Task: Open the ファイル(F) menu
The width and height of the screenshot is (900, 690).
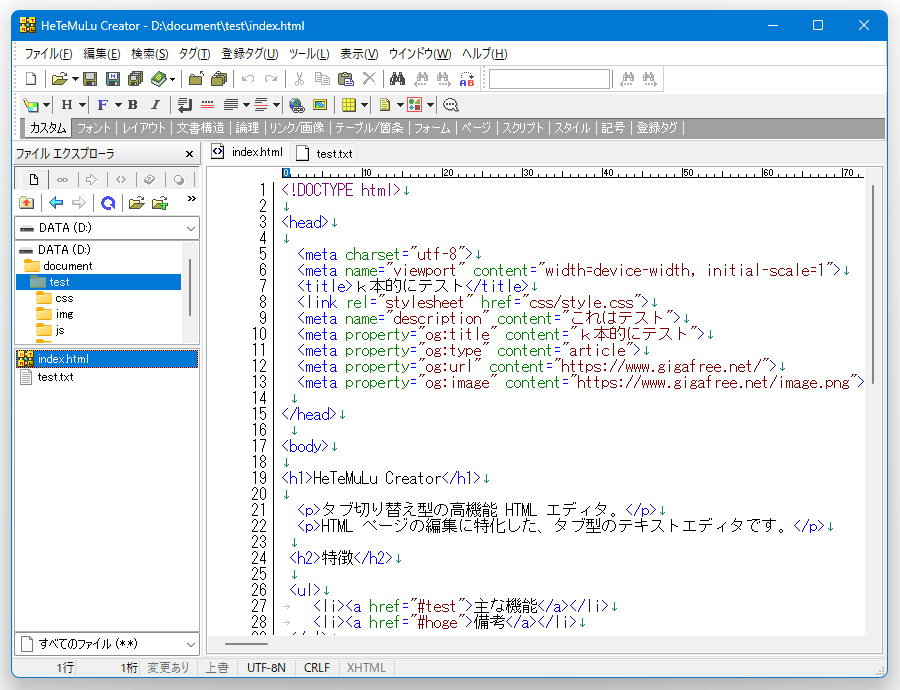Action: tap(48, 54)
